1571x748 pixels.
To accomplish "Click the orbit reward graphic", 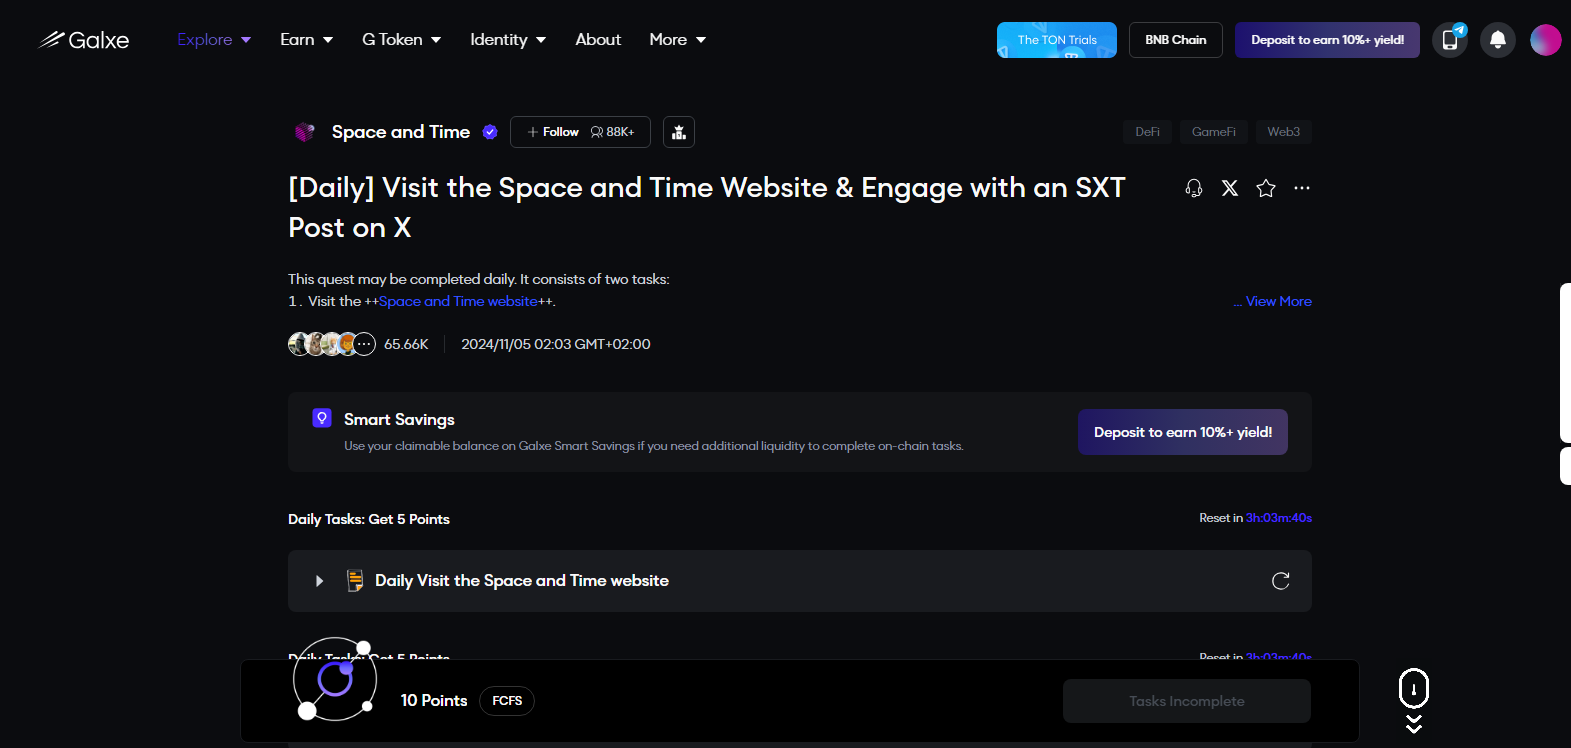I will 335,680.
